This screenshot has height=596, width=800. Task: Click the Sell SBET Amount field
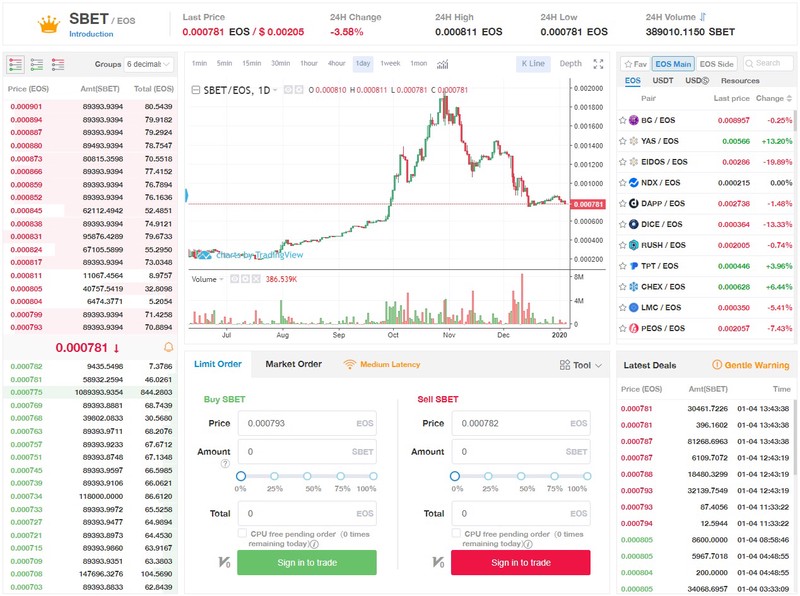click(521, 452)
